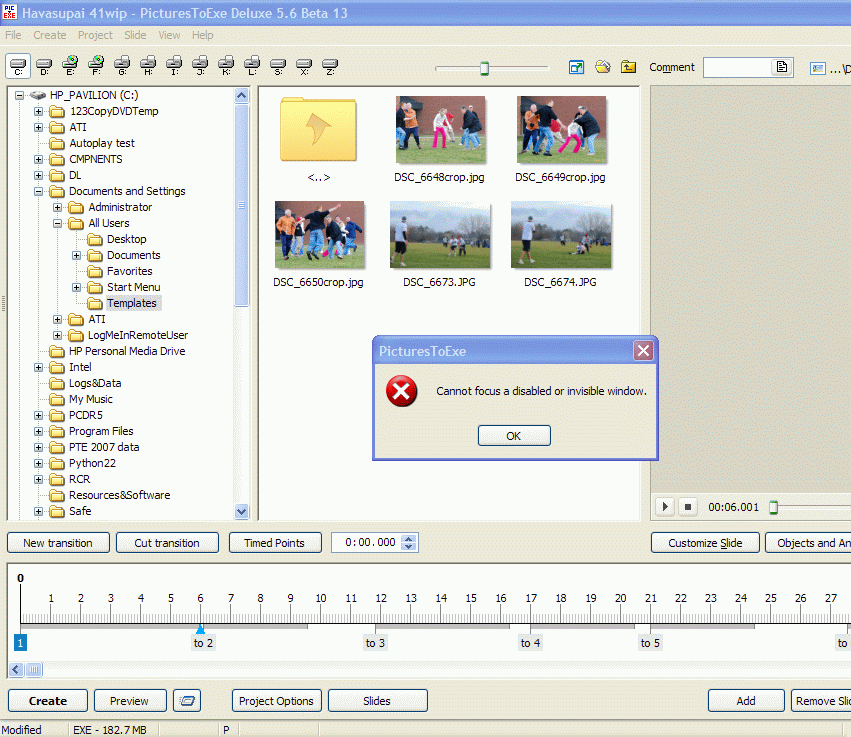Browse the J: drive

coord(200,66)
